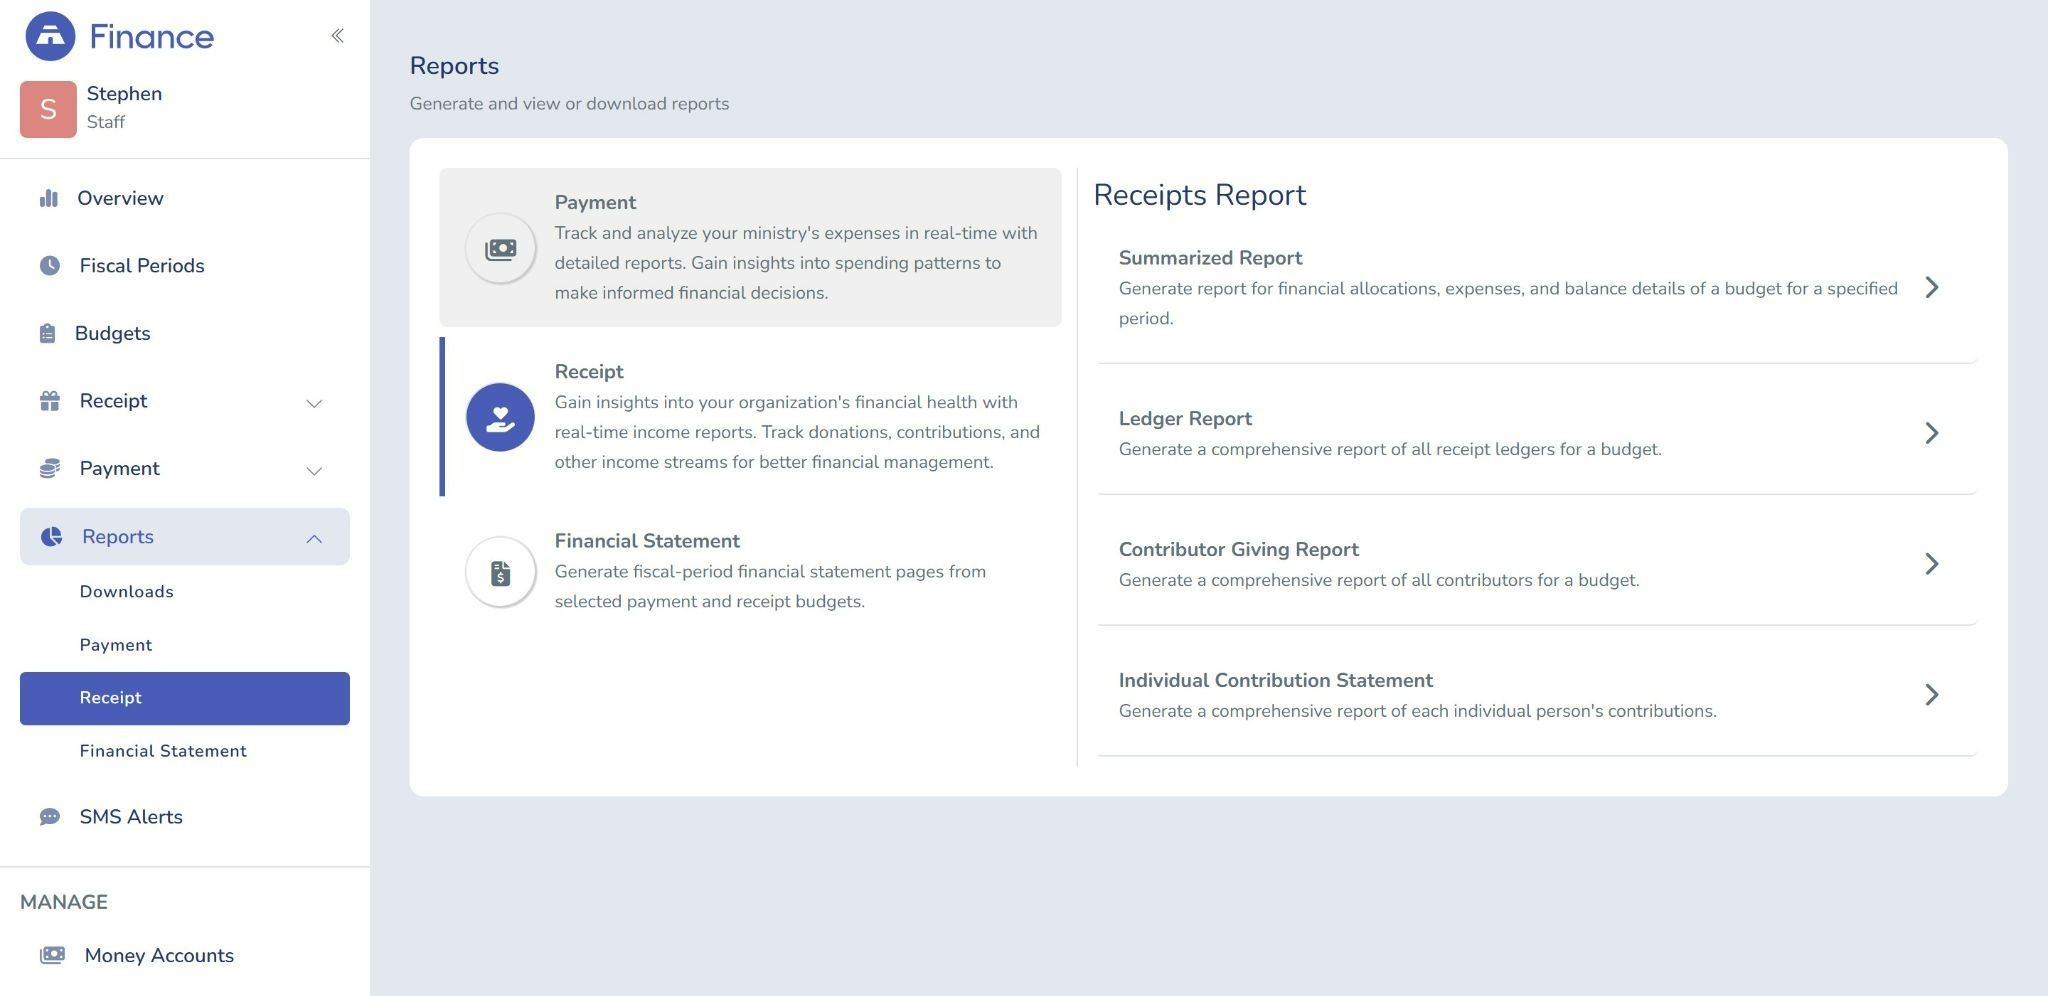Screen dimensions: 2048x996
Task: Click the Payment coins icon in sidebar
Action: tap(49, 468)
